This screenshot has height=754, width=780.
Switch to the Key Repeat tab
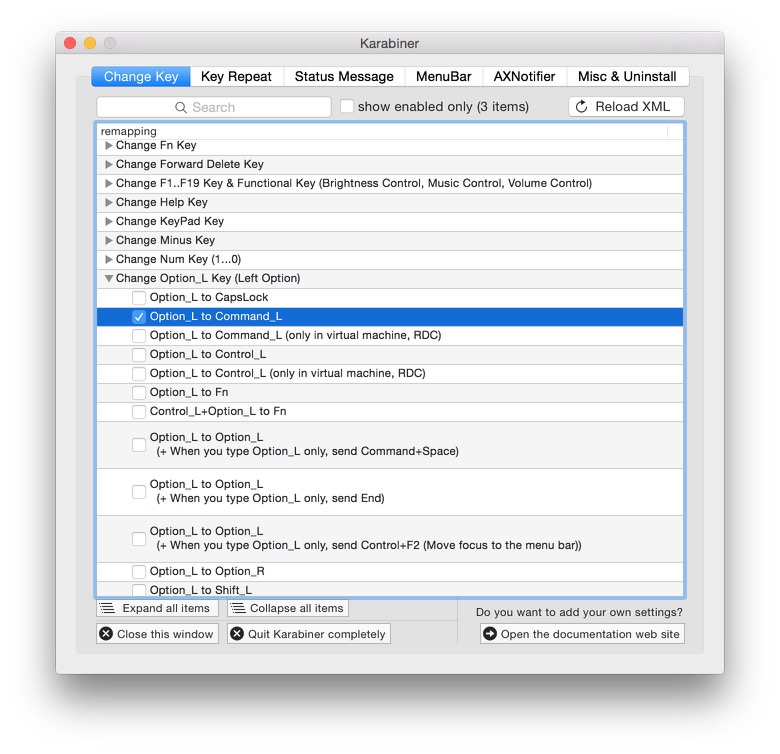pos(236,77)
